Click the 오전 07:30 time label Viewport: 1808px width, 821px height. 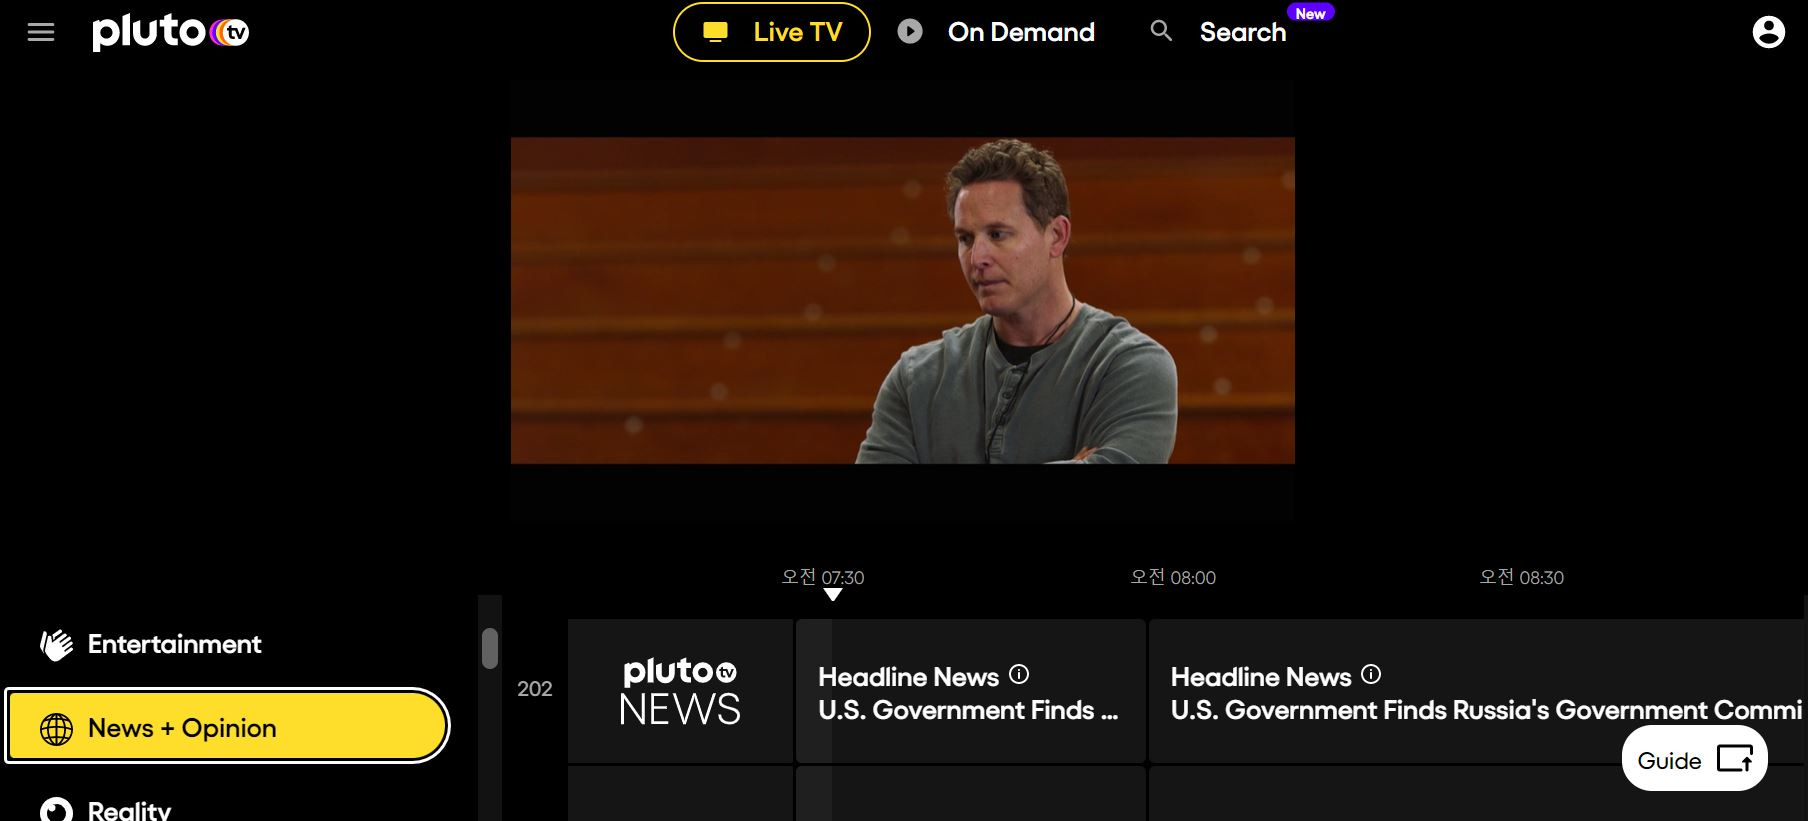[823, 577]
